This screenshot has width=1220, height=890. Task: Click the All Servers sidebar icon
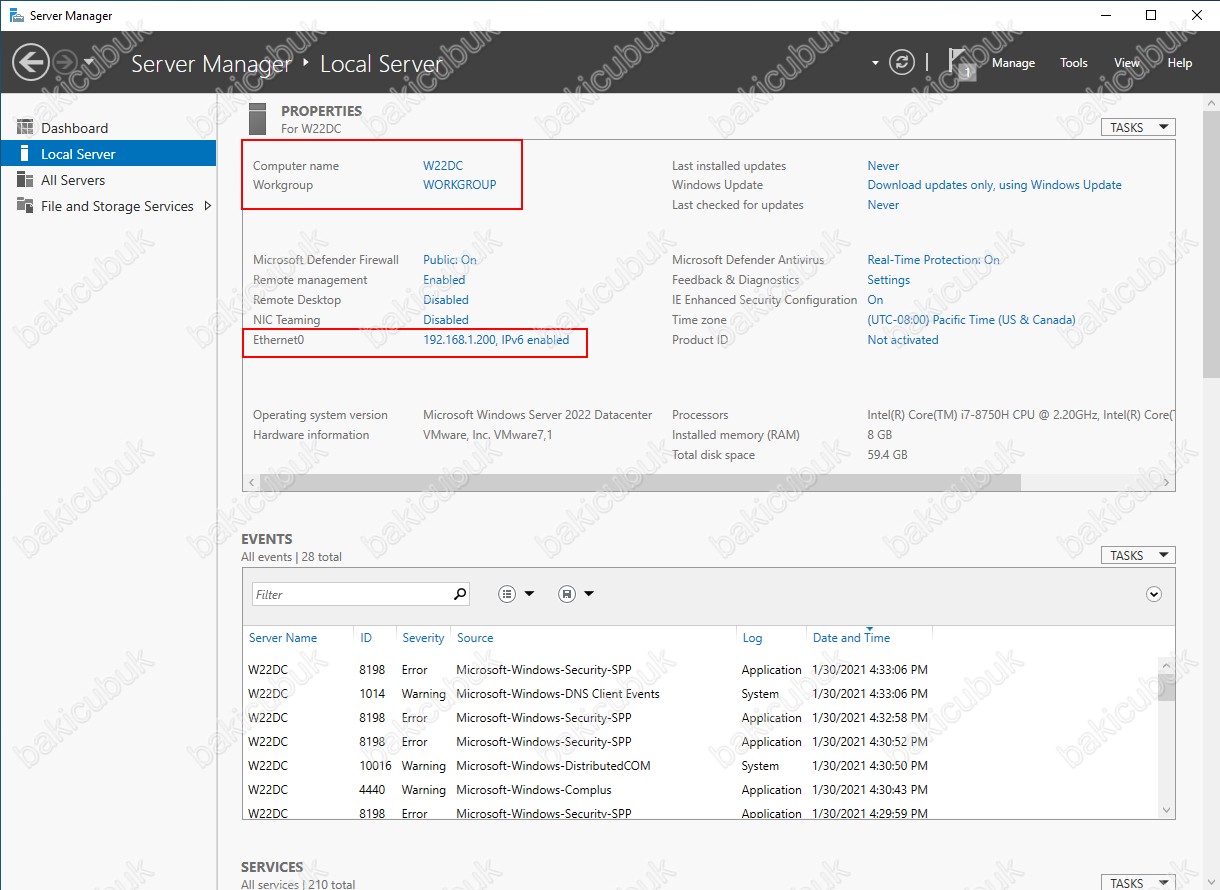(25, 180)
